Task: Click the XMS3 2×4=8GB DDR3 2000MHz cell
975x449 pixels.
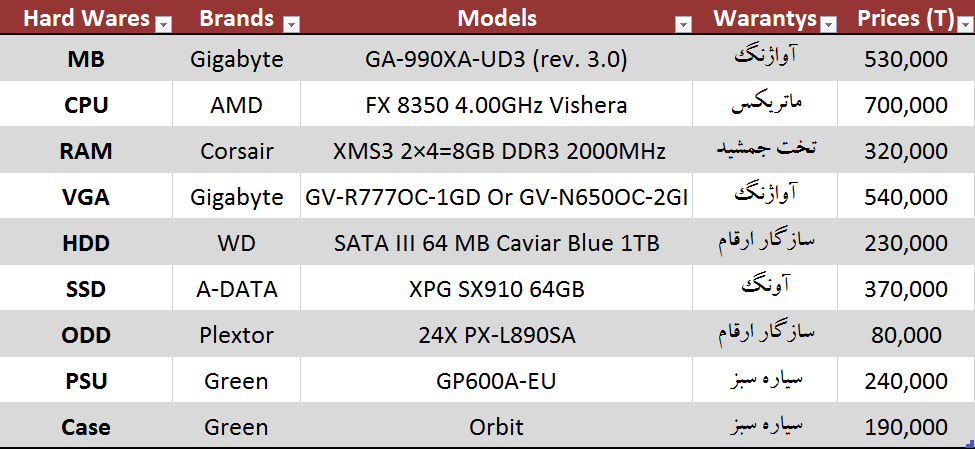Action: (496, 152)
